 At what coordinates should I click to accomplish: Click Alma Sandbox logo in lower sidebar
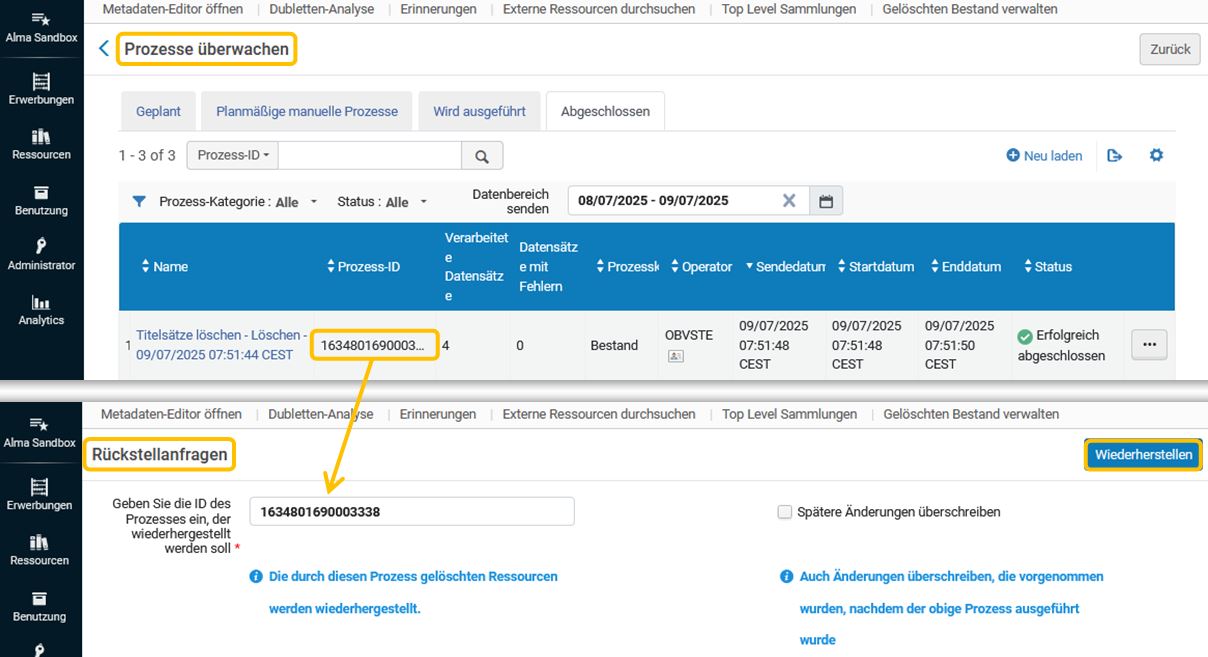click(x=40, y=432)
